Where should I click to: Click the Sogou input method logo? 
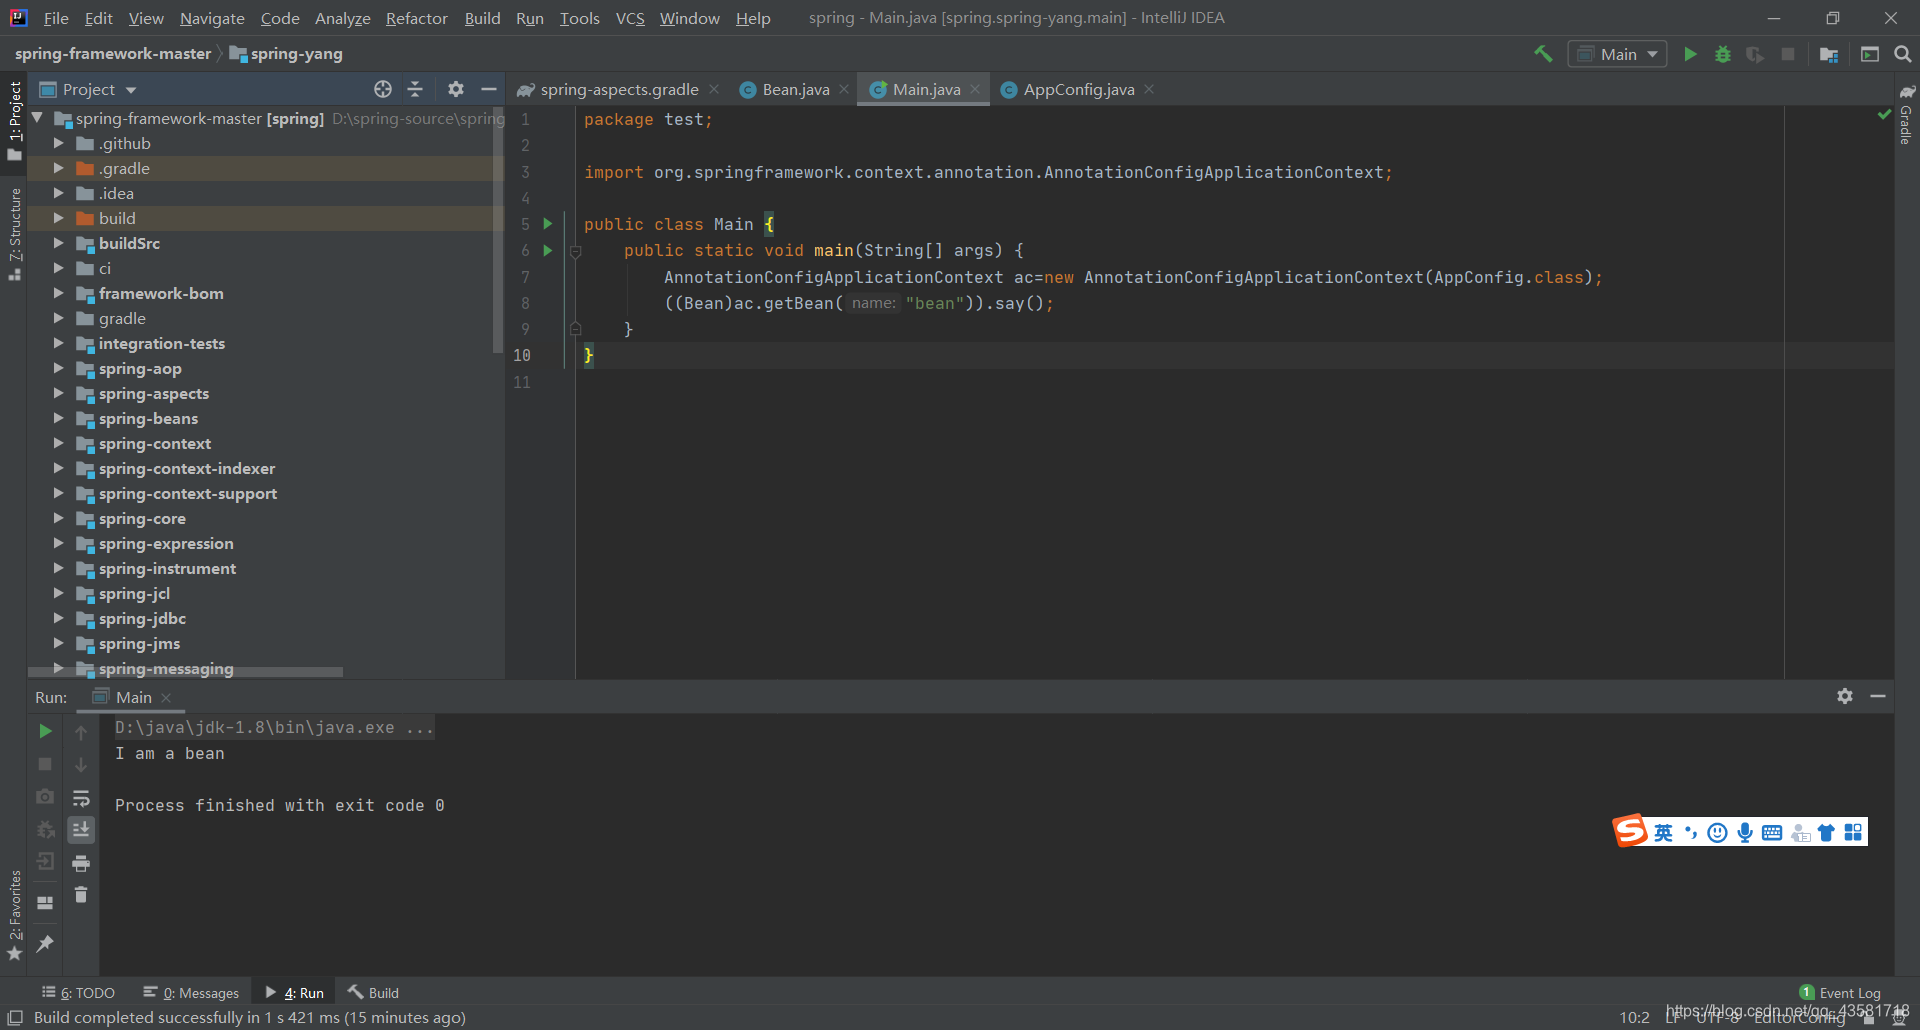1631,831
